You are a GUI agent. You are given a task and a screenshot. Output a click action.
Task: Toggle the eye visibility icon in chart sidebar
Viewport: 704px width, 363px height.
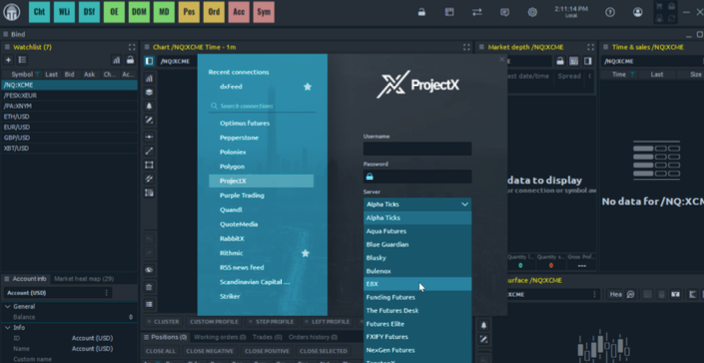pos(150,270)
